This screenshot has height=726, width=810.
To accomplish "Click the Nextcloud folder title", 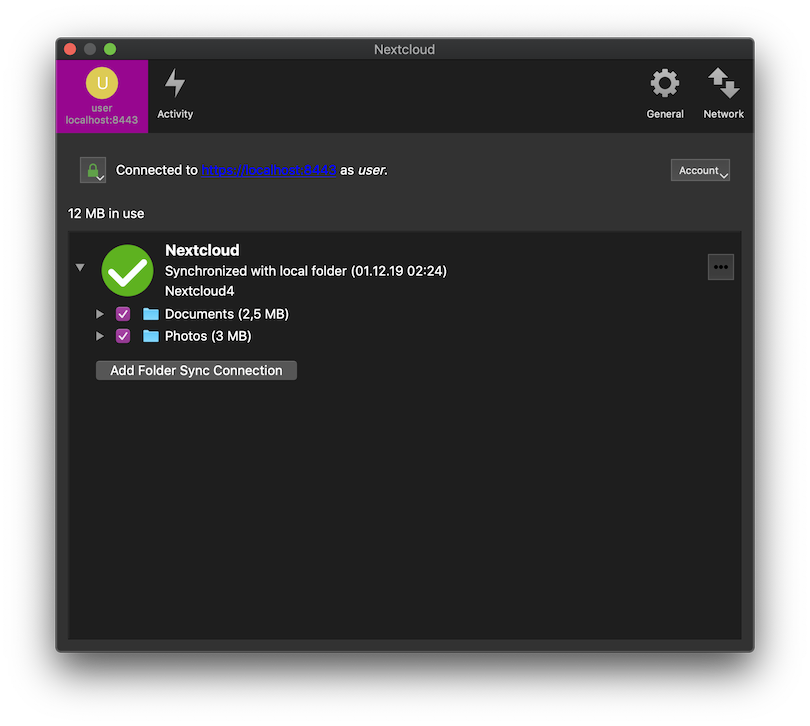I will [x=202, y=250].
